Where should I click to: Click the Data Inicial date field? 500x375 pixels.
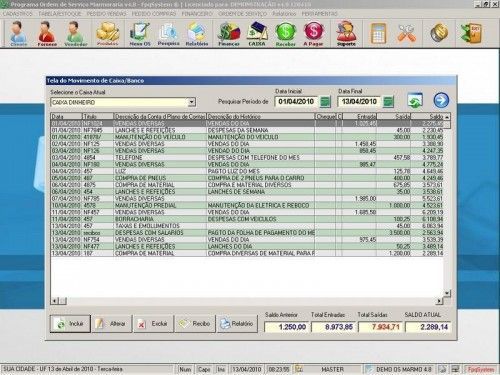(x=296, y=102)
